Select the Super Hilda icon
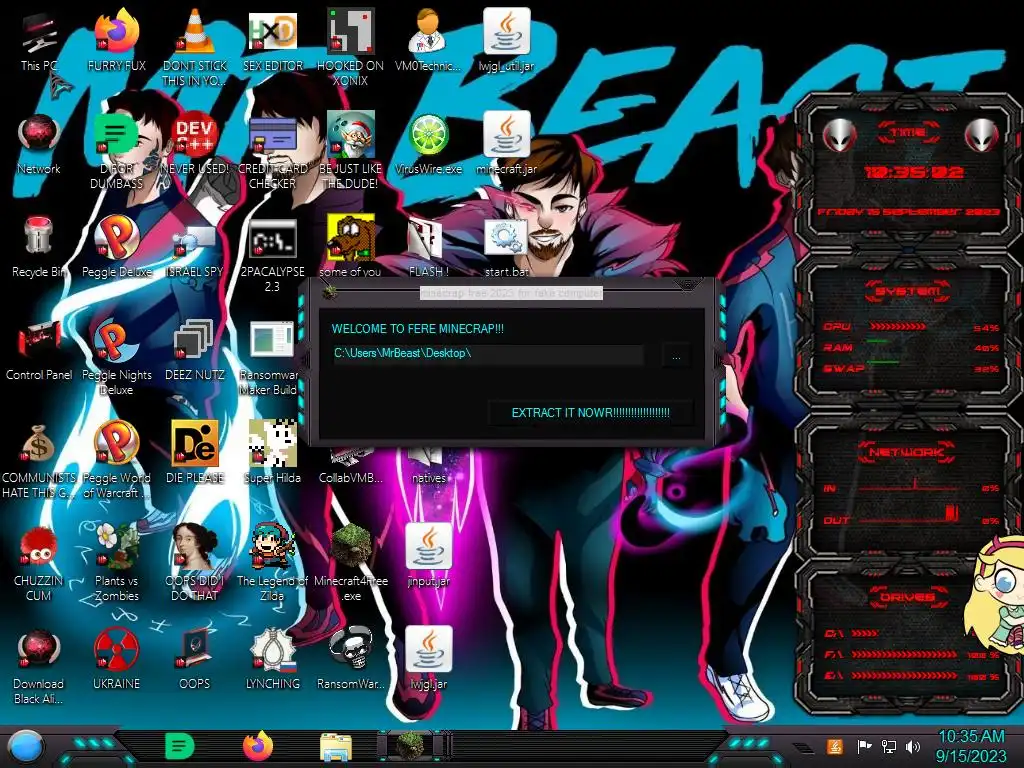 pos(272,444)
